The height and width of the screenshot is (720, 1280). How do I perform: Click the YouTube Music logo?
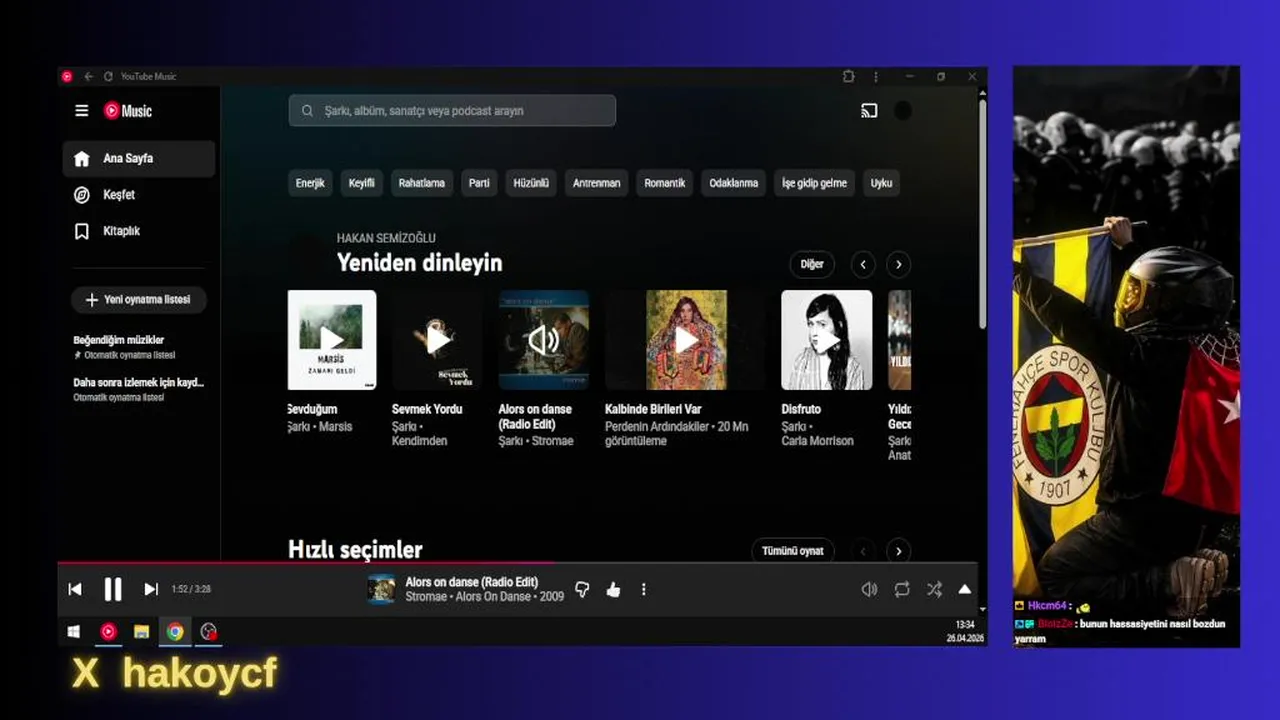click(128, 111)
